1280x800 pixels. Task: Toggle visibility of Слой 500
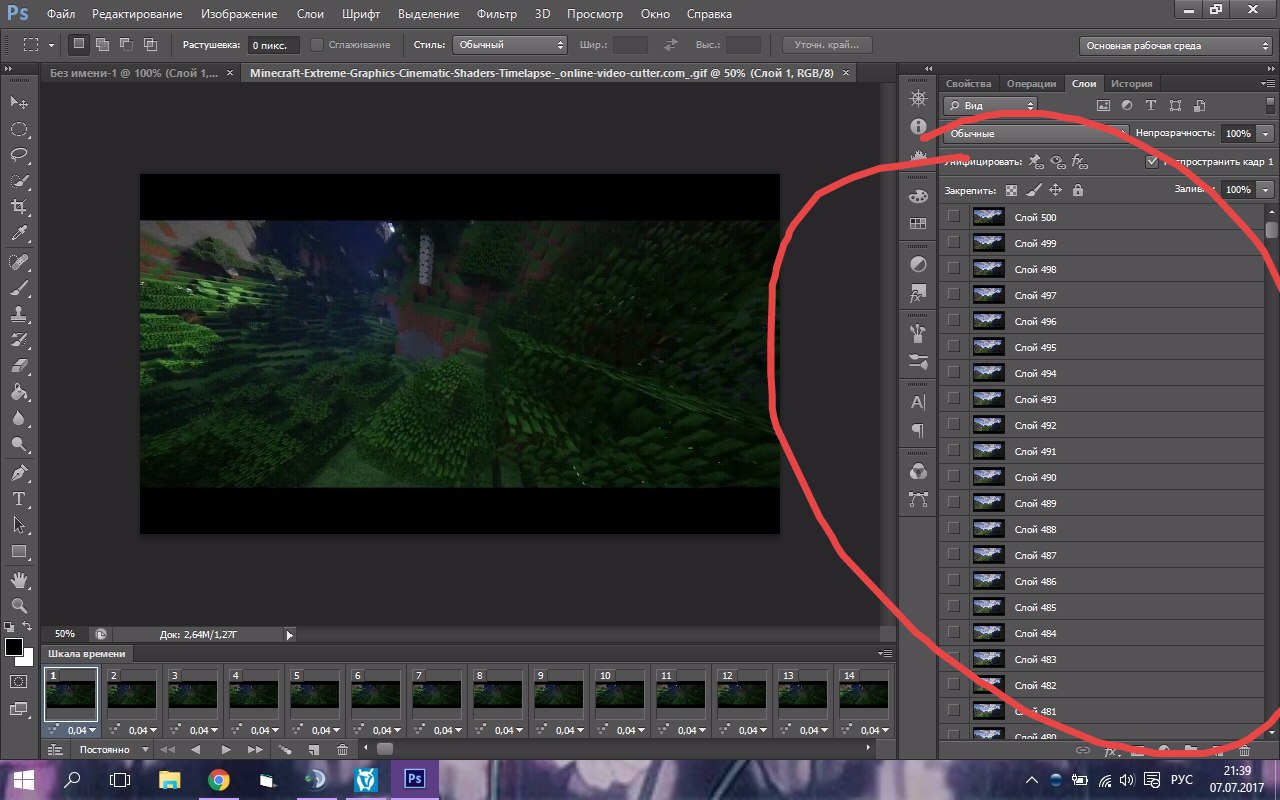[953, 217]
